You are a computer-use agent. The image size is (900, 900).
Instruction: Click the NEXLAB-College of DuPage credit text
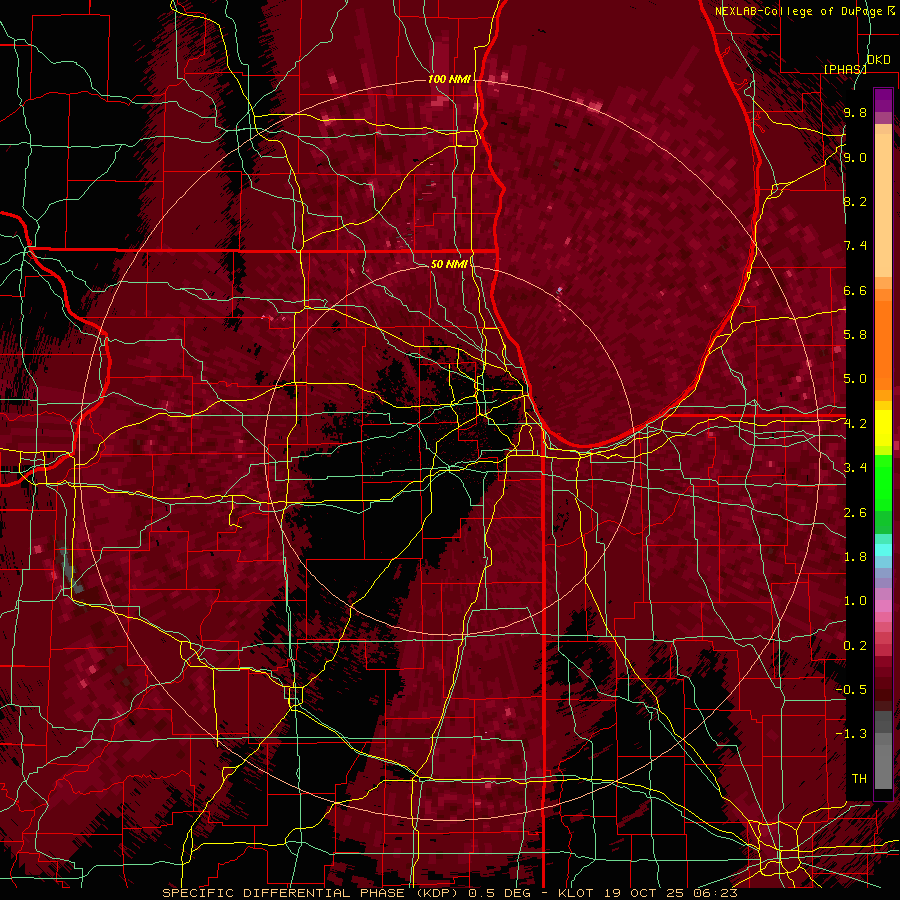[x=798, y=11]
